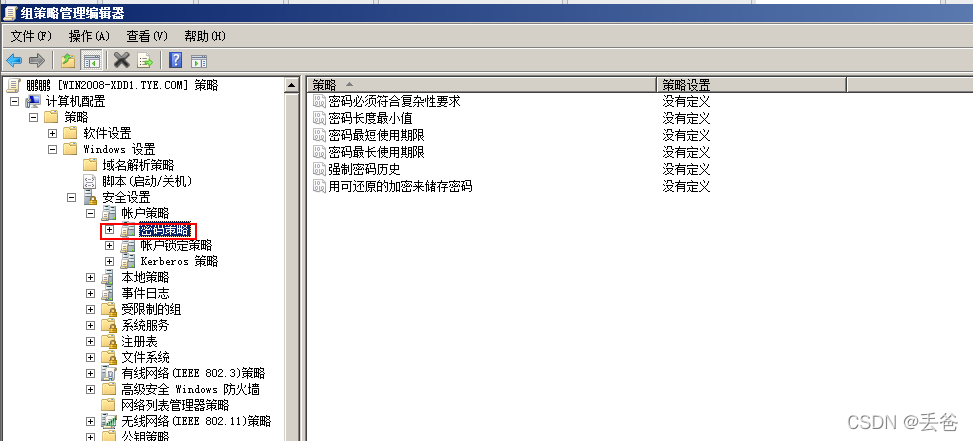
Task: Open the 操作(A) menu
Action: click(89, 36)
